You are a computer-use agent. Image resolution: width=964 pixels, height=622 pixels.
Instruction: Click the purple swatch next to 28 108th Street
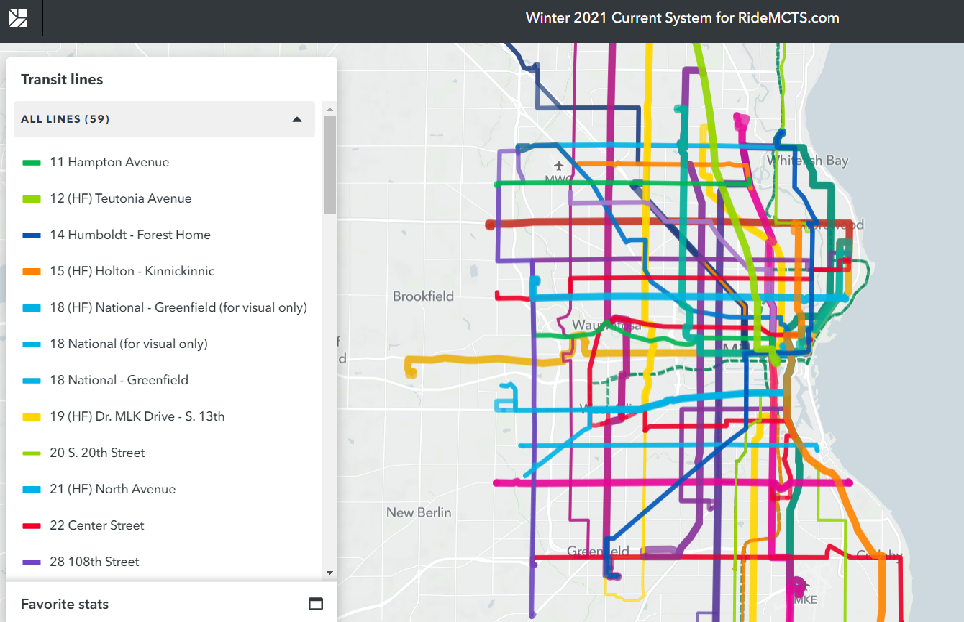30,561
